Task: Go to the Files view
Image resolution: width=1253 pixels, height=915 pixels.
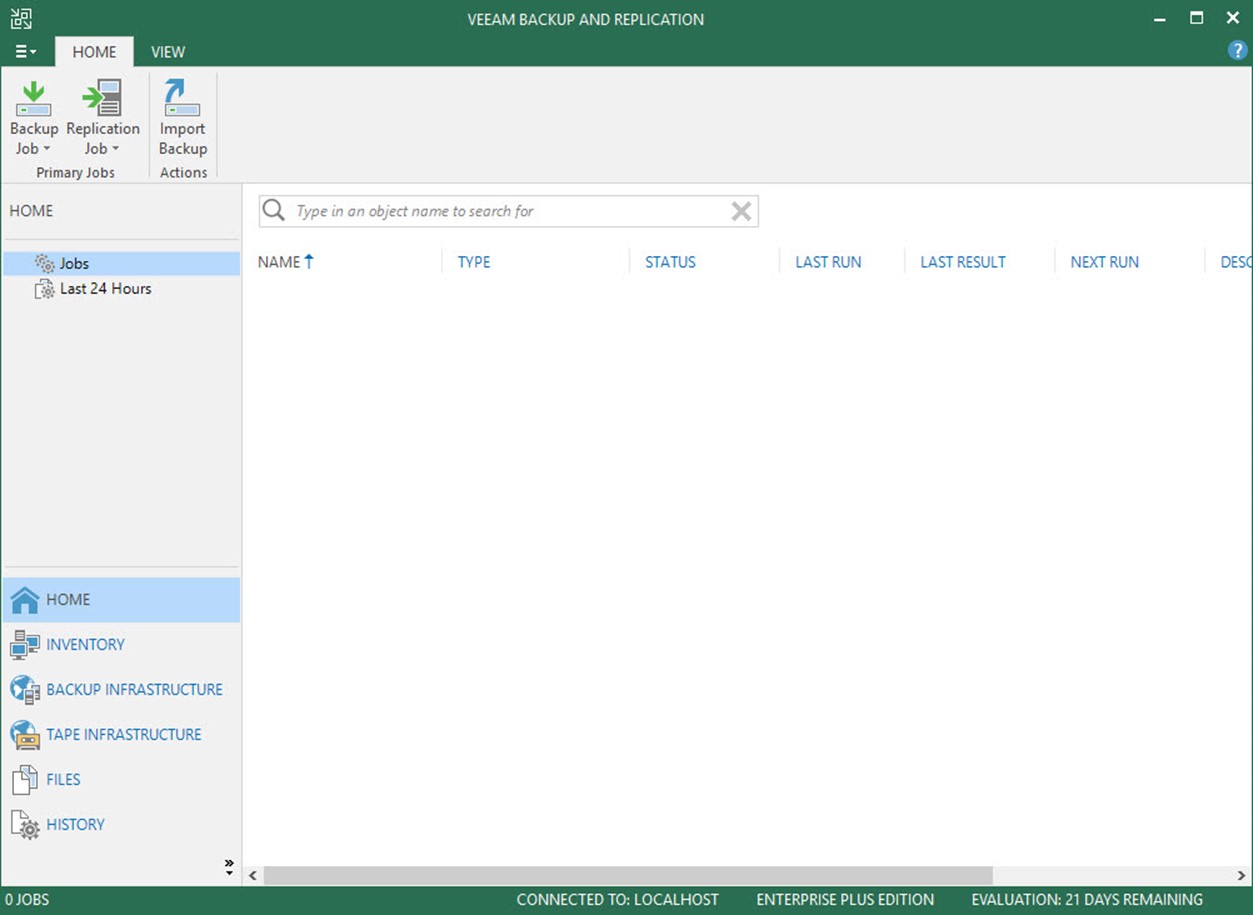Action: coord(62,780)
